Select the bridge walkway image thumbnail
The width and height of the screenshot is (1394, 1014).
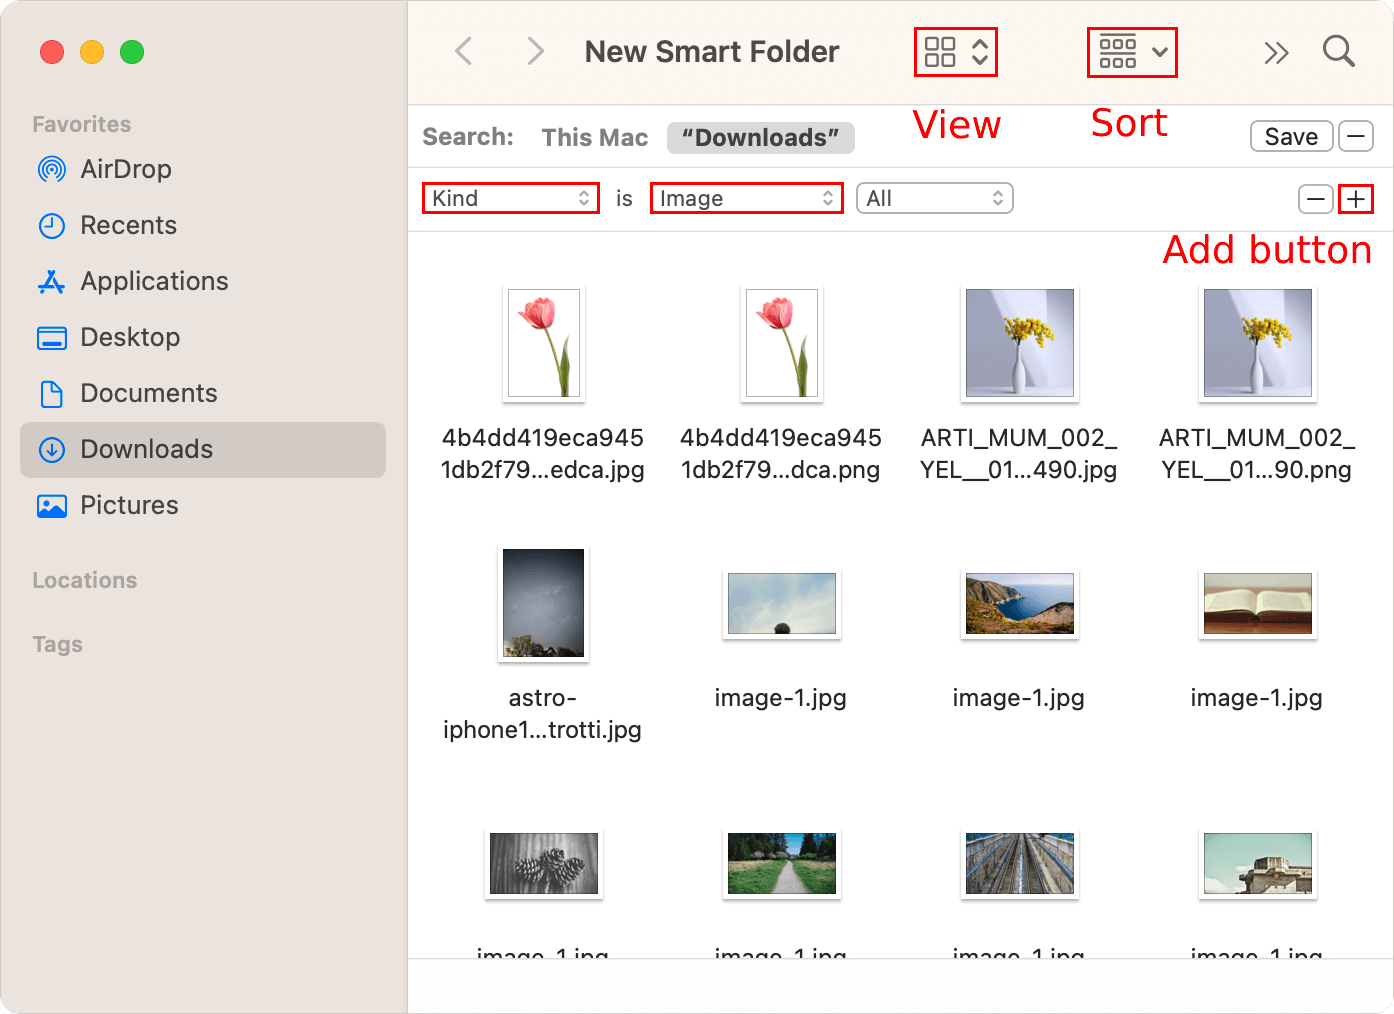click(1020, 864)
